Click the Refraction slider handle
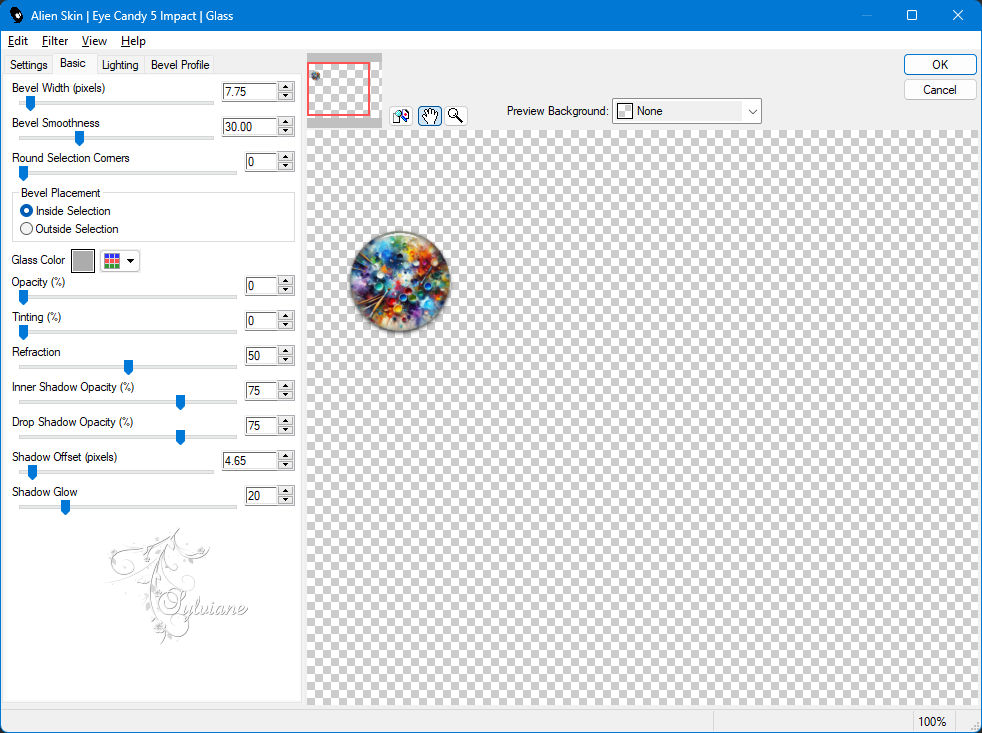 (128, 367)
